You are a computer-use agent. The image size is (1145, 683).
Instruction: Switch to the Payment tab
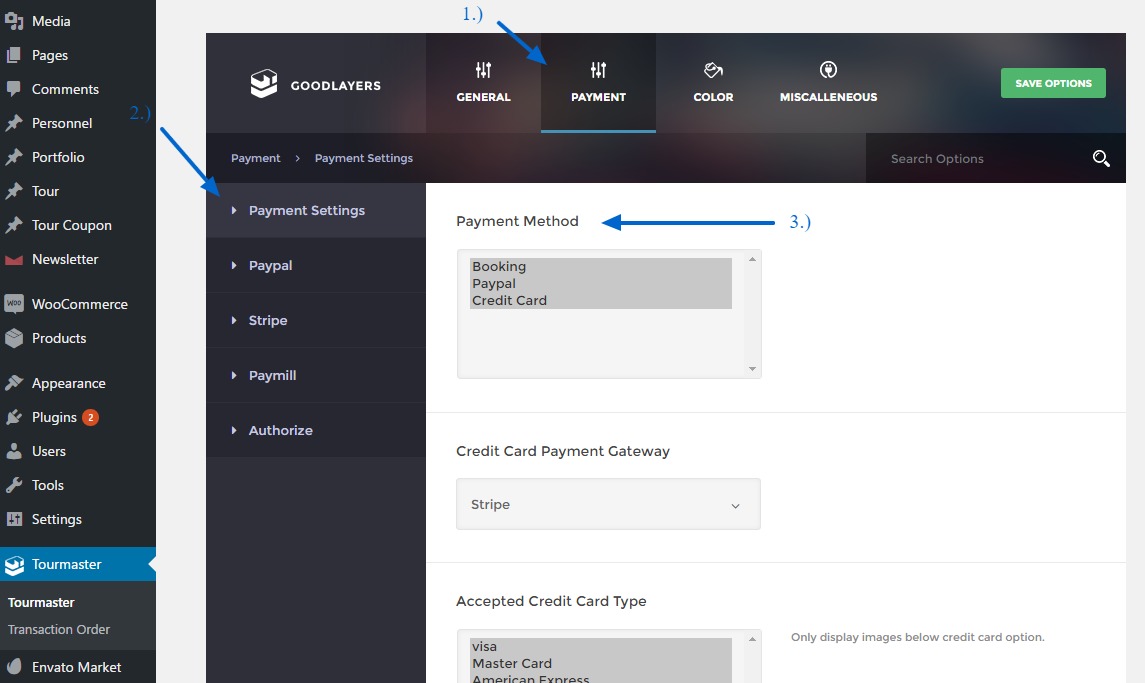(598, 83)
